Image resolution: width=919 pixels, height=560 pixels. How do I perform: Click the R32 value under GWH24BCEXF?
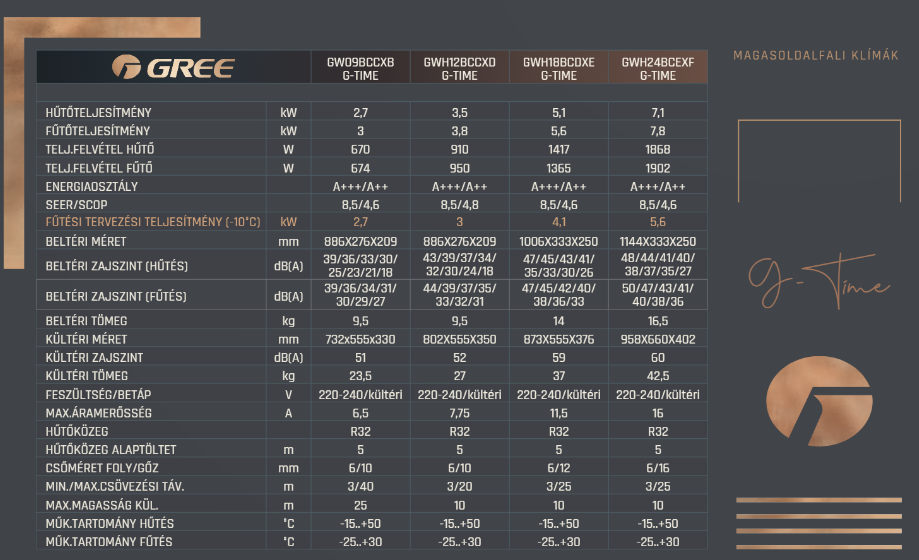(x=658, y=432)
